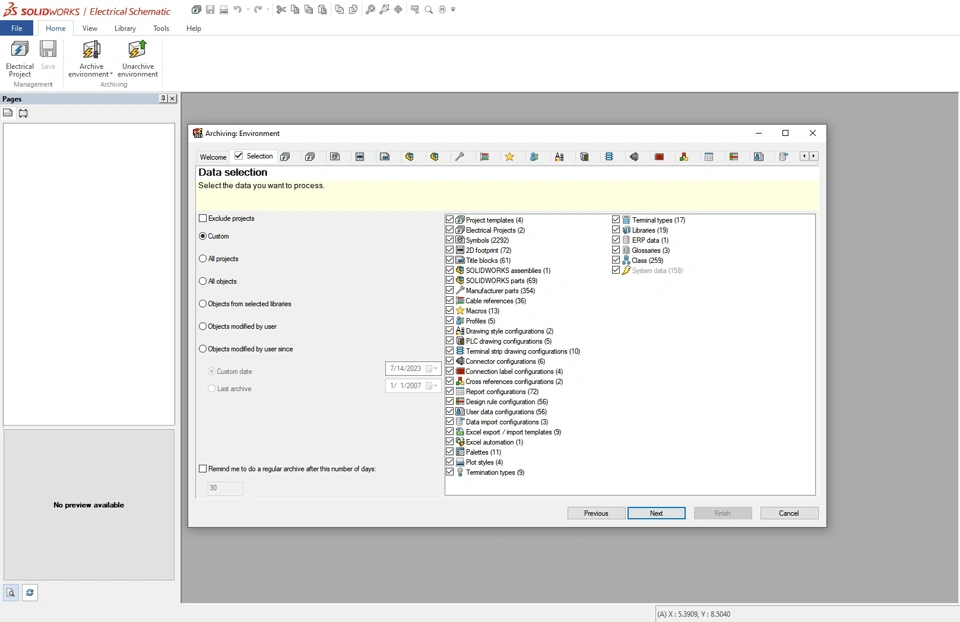Open the Terminal strip drawing configurations tab icon
960x622 pixels.
click(609, 157)
